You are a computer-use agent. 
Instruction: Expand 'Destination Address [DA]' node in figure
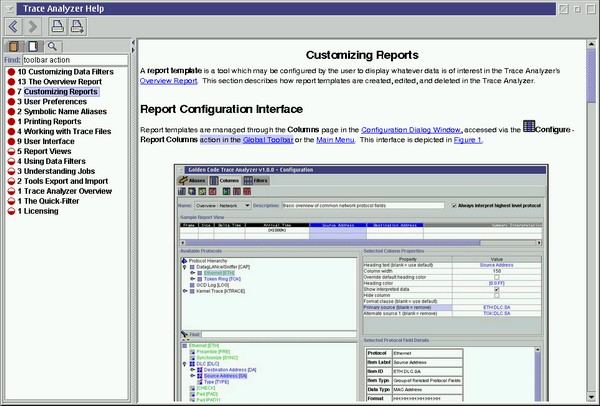192,370
